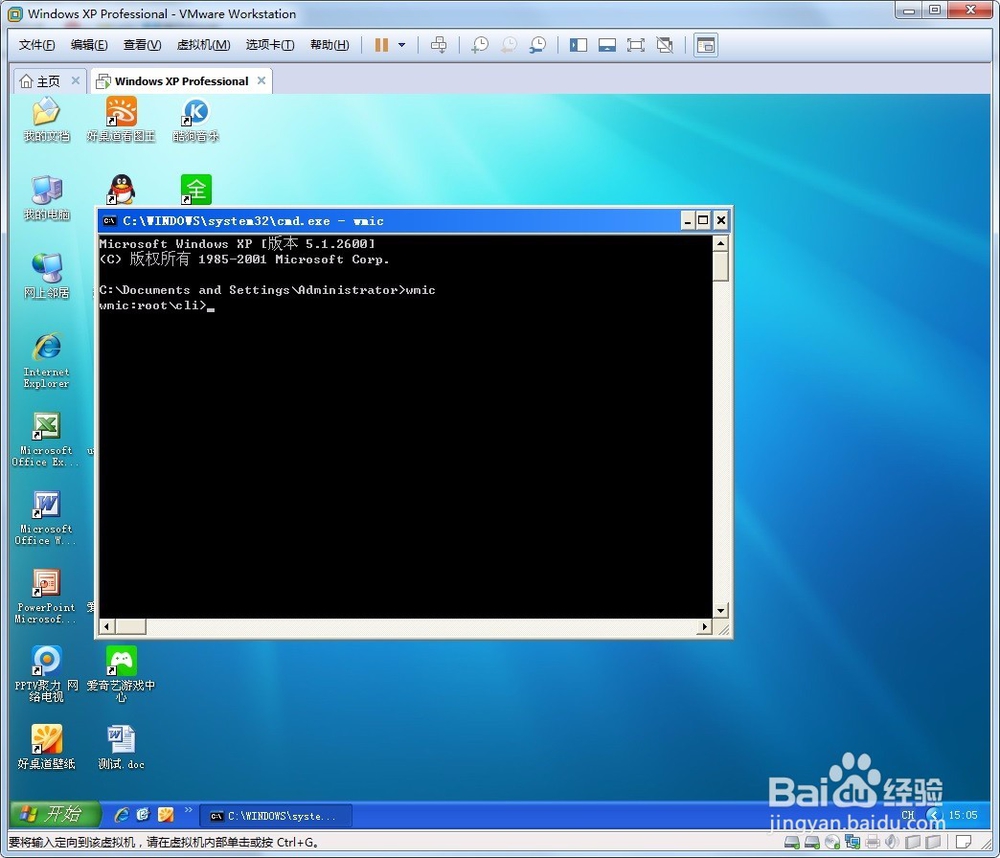
Task: Select 测试.doc file on desktop
Action: [121, 747]
